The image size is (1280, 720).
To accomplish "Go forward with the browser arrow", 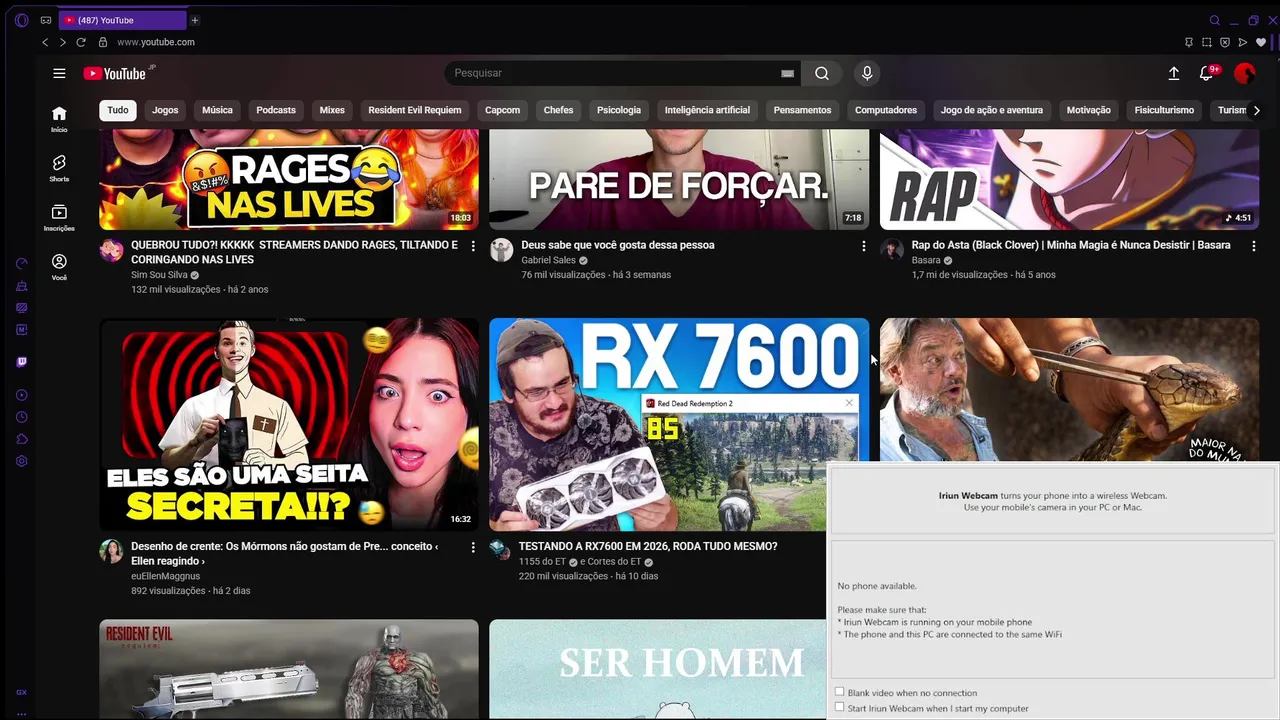I will click(x=63, y=42).
